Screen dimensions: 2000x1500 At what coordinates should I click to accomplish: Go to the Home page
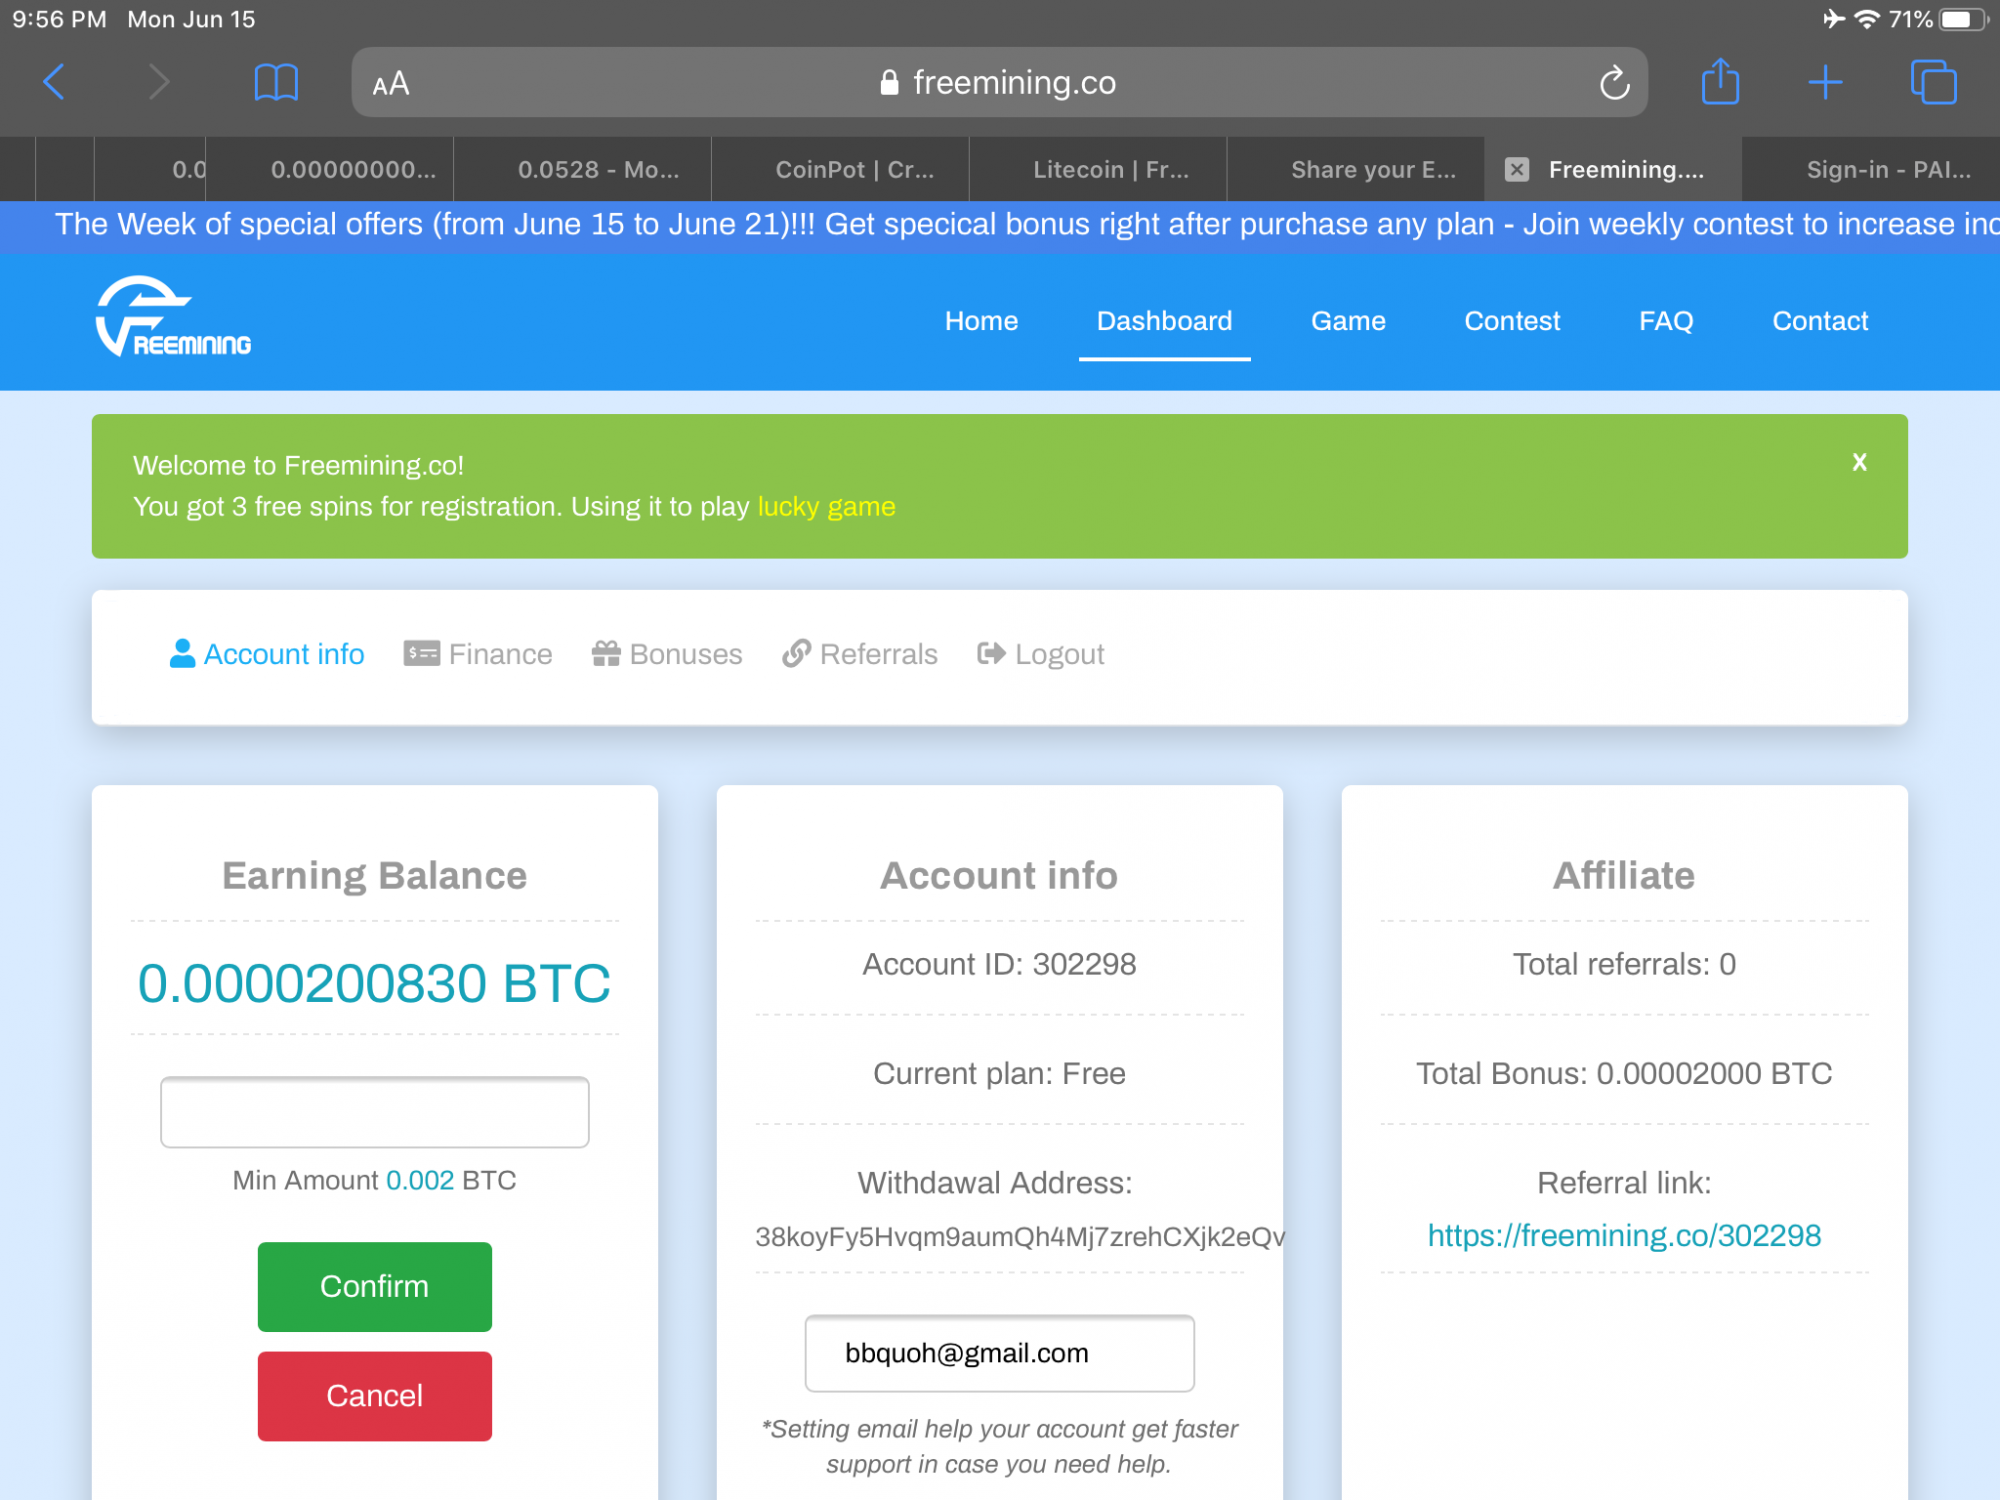[x=981, y=321]
